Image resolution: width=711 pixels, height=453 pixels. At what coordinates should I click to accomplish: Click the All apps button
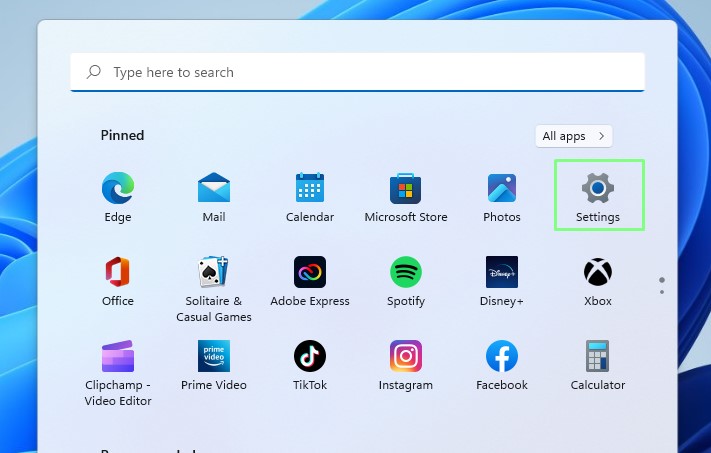tap(574, 136)
